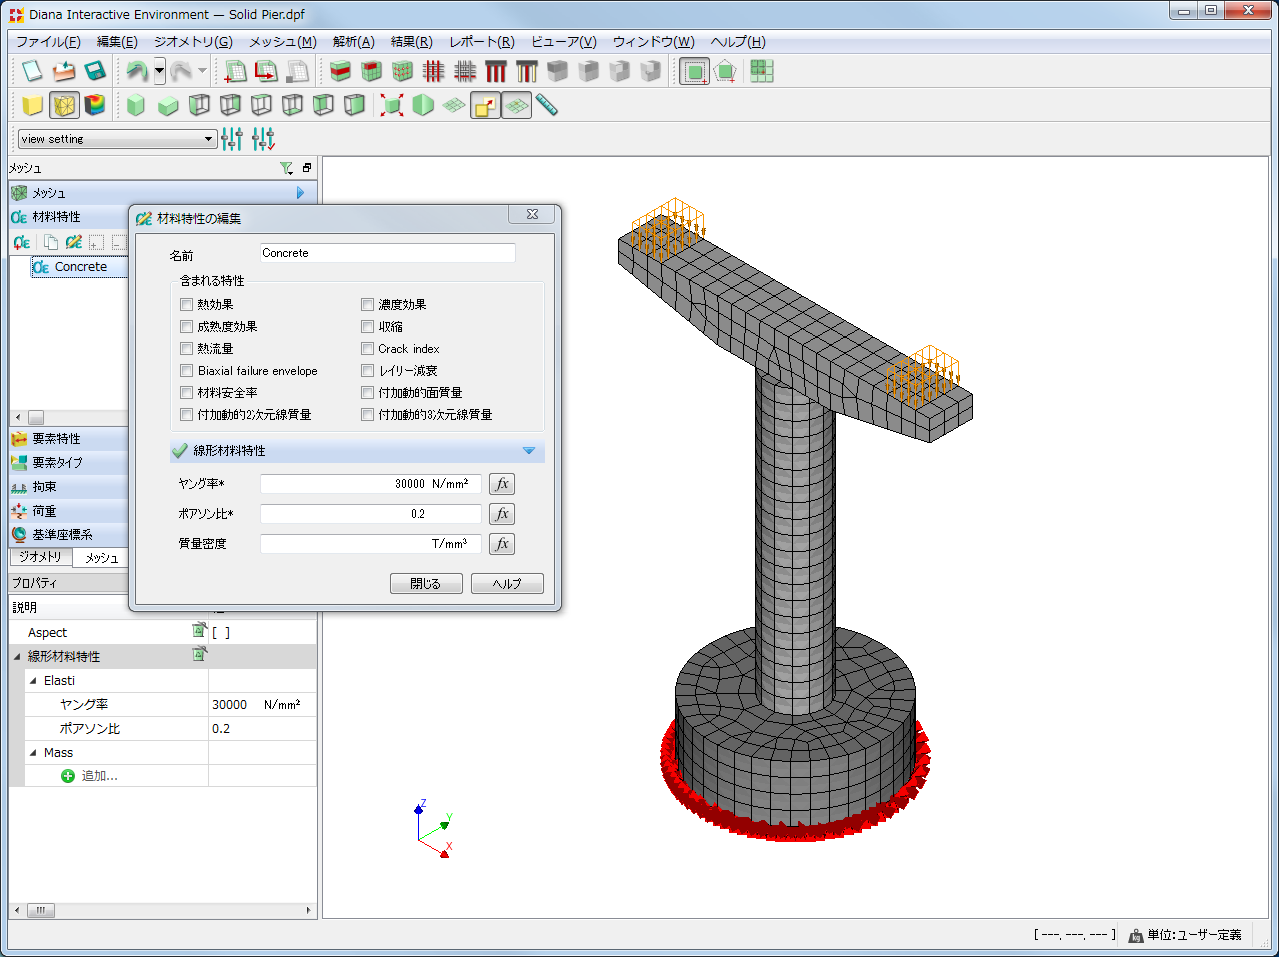Viewport: 1279px width, 957px height.
Task: Click the add new material icon
Action: [x=22, y=242]
